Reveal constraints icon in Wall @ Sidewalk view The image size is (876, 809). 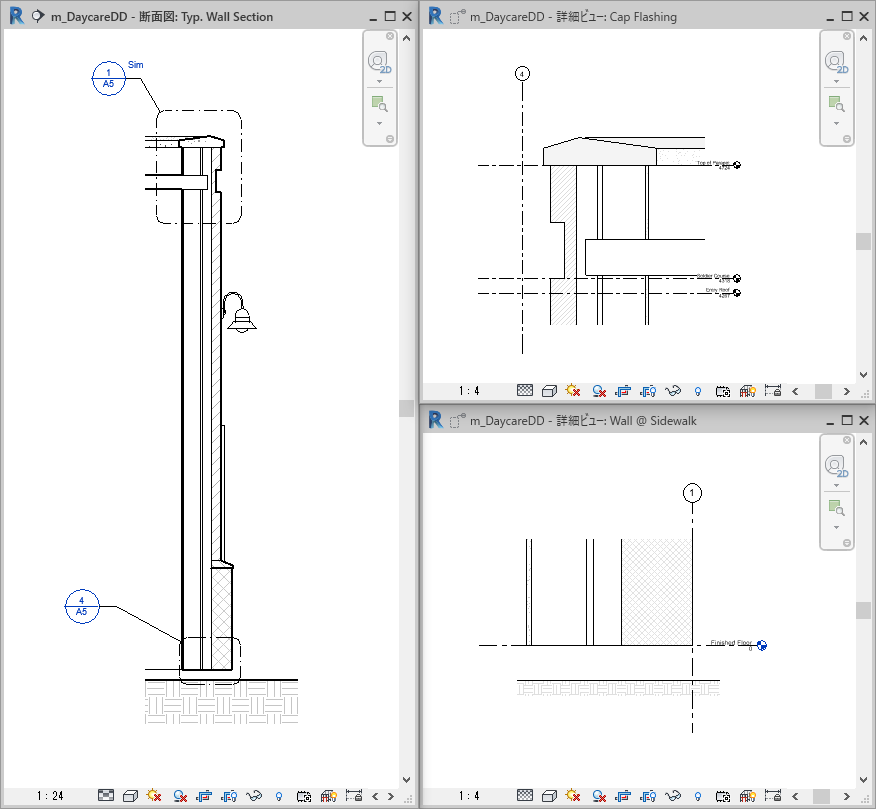(x=773, y=795)
